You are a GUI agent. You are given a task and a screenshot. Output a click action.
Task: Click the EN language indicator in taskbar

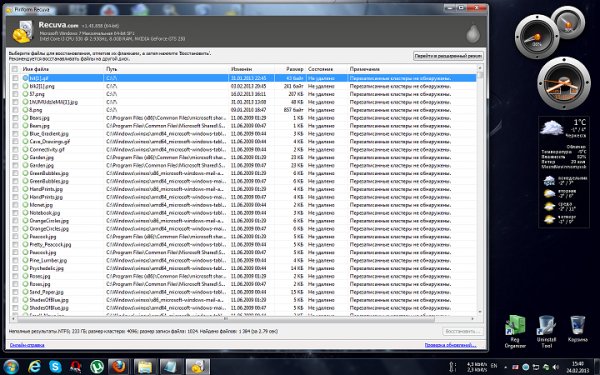(x=494, y=365)
